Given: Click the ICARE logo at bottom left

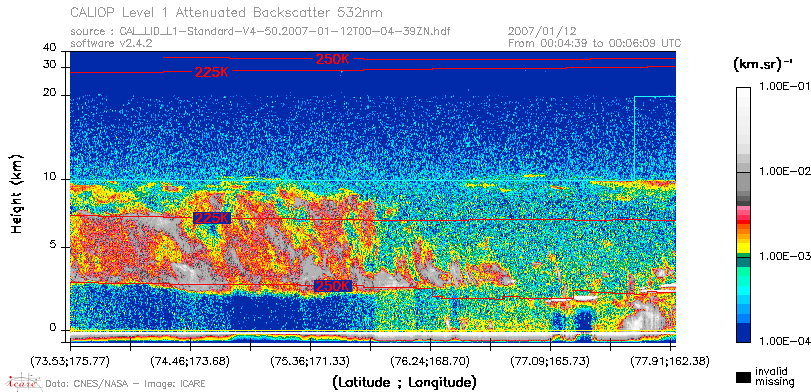Looking at the screenshot, I should coord(23,383).
